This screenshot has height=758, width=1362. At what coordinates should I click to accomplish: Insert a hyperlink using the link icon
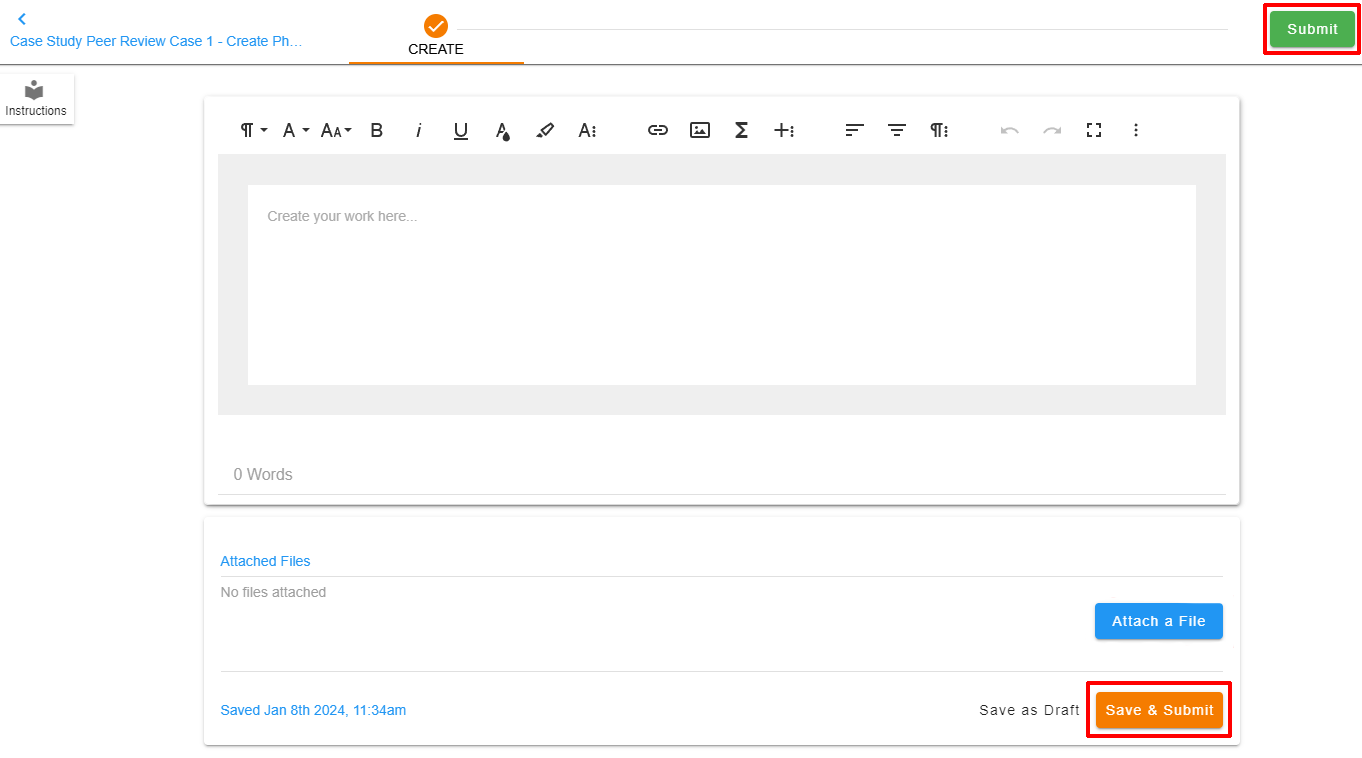point(657,130)
